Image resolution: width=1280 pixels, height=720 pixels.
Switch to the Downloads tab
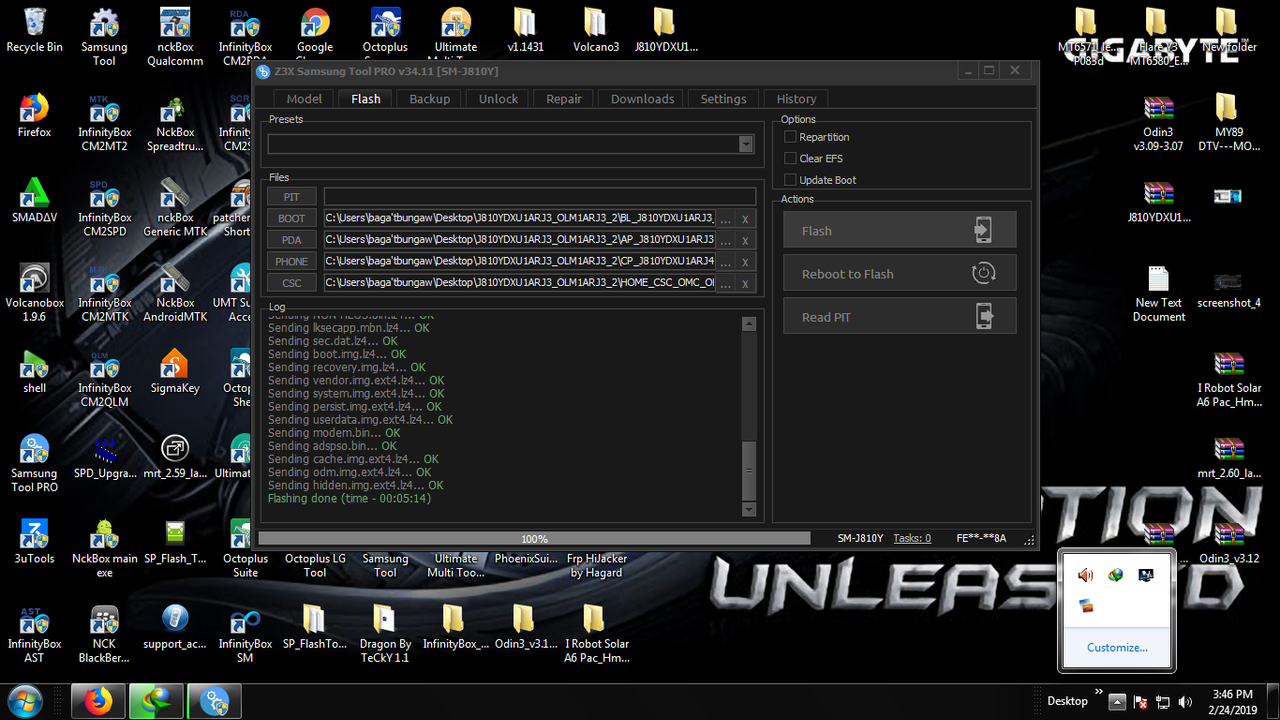642,99
